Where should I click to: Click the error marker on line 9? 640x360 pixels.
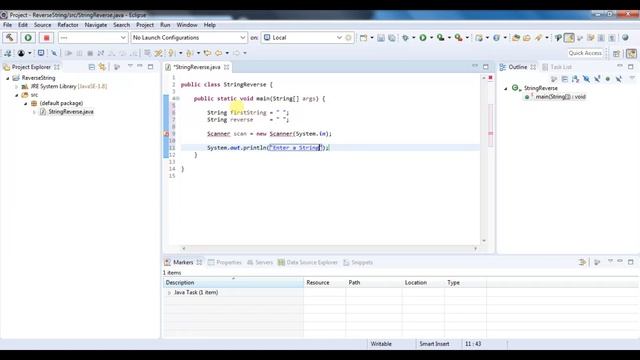pyautogui.click(x=166, y=134)
